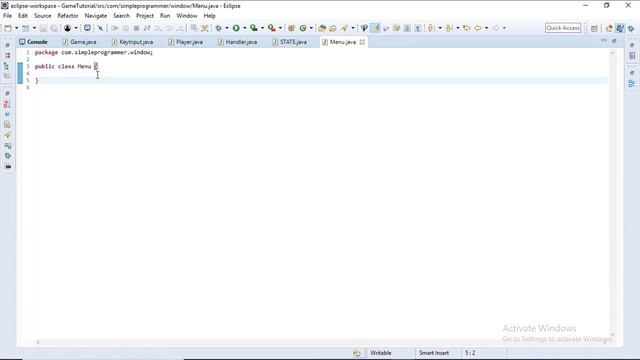Click the 5 : 2 cursor position
The width and height of the screenshot is (640, 360).
pos(470,353)
